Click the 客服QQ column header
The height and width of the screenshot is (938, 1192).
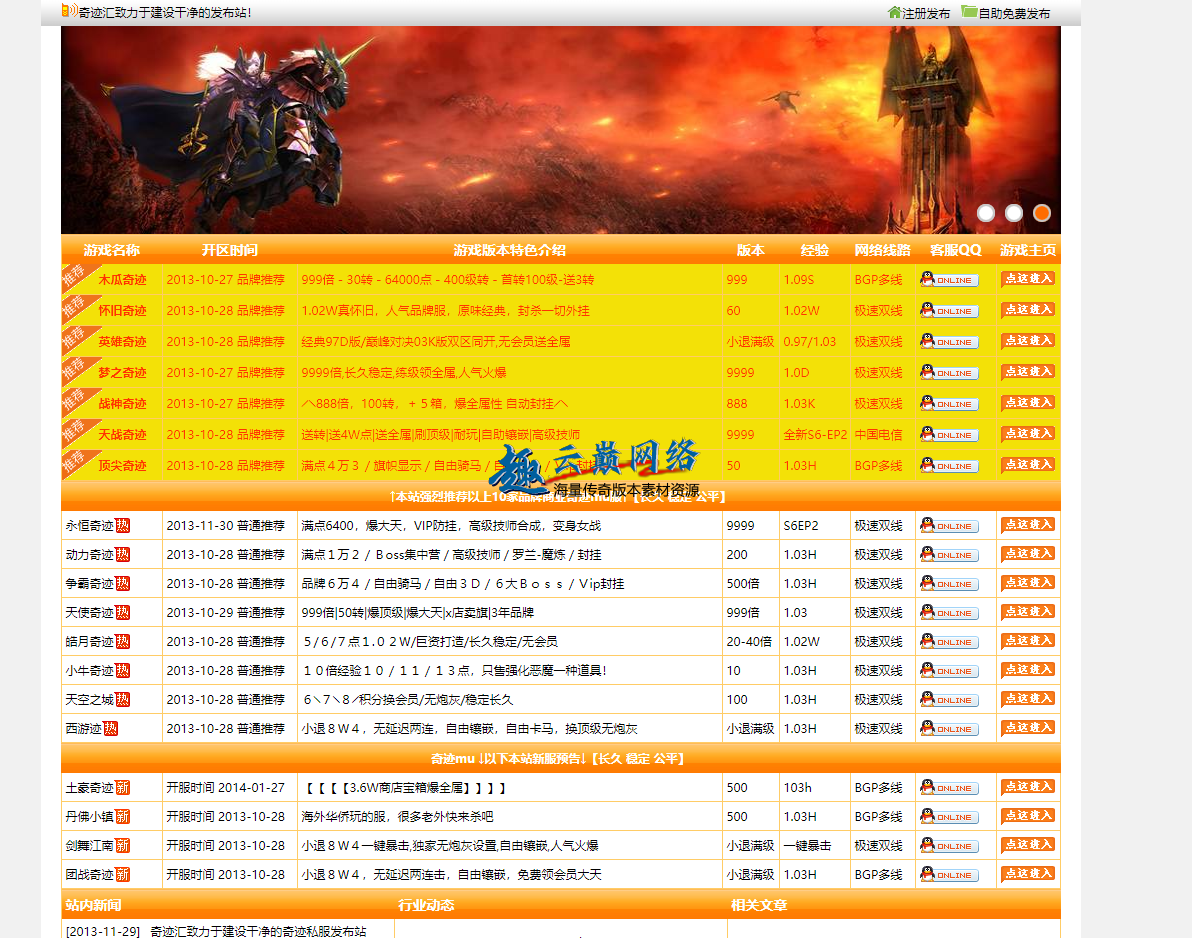point(956,250)
